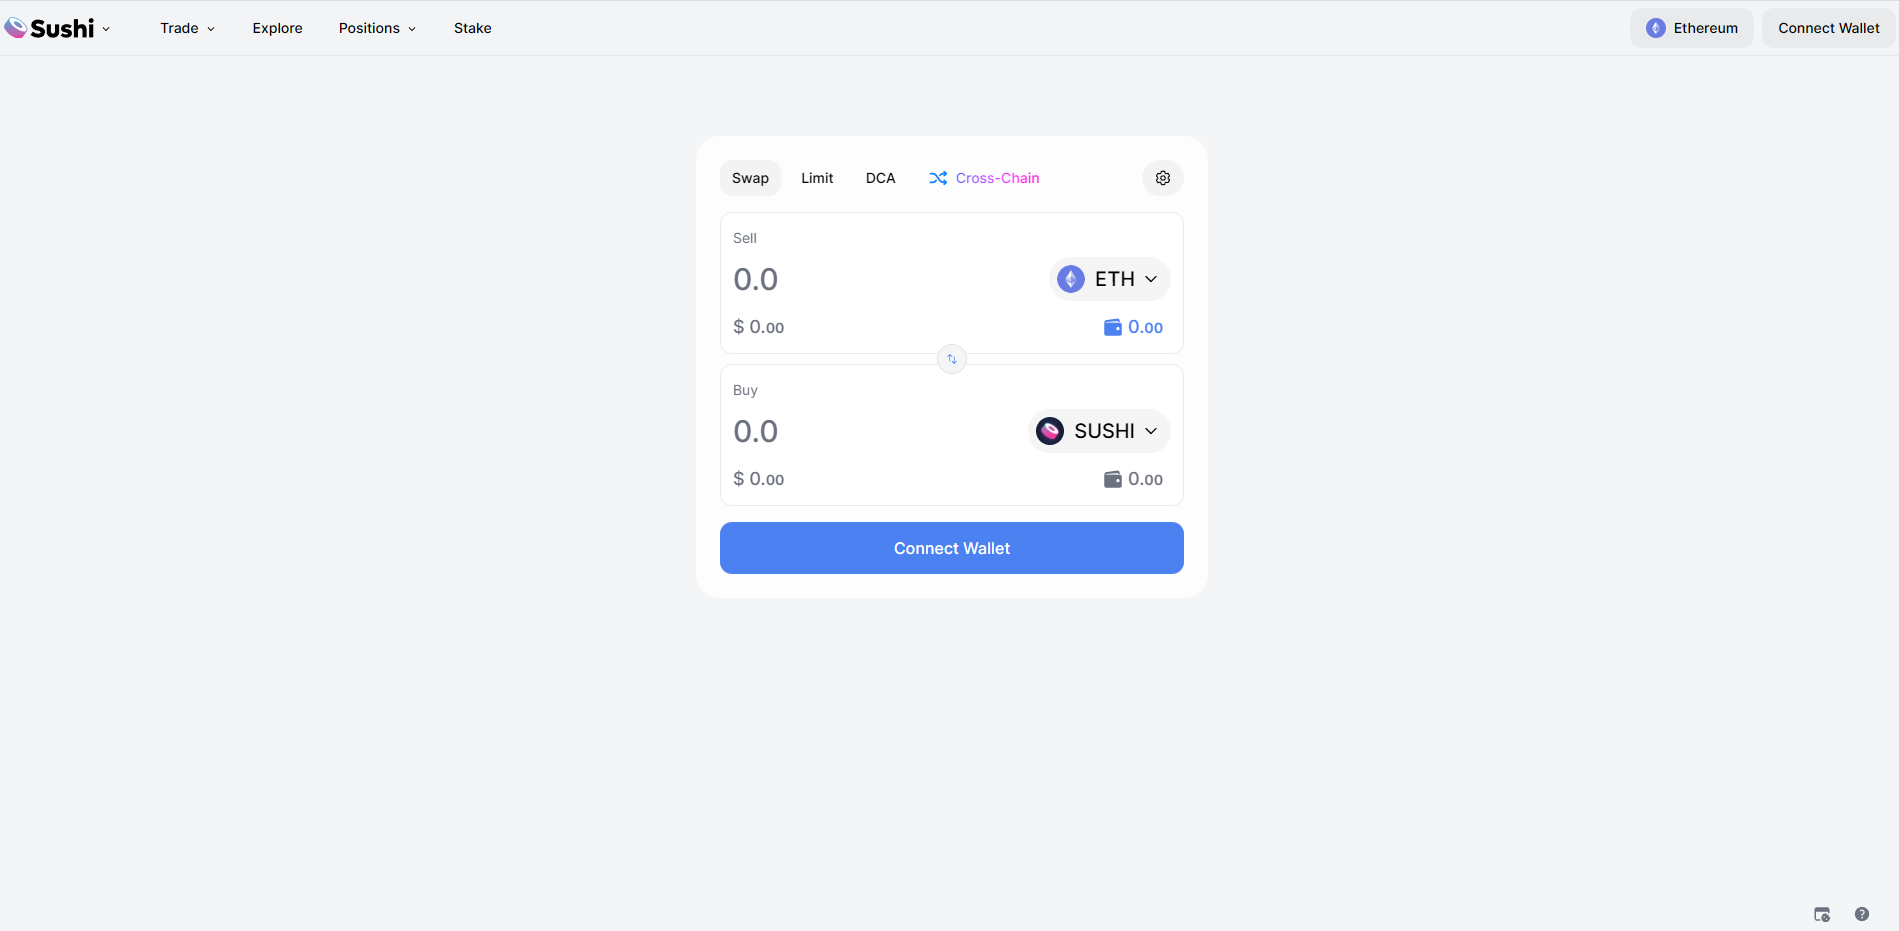Expand the Trade menu

click(x=187, y=28)
